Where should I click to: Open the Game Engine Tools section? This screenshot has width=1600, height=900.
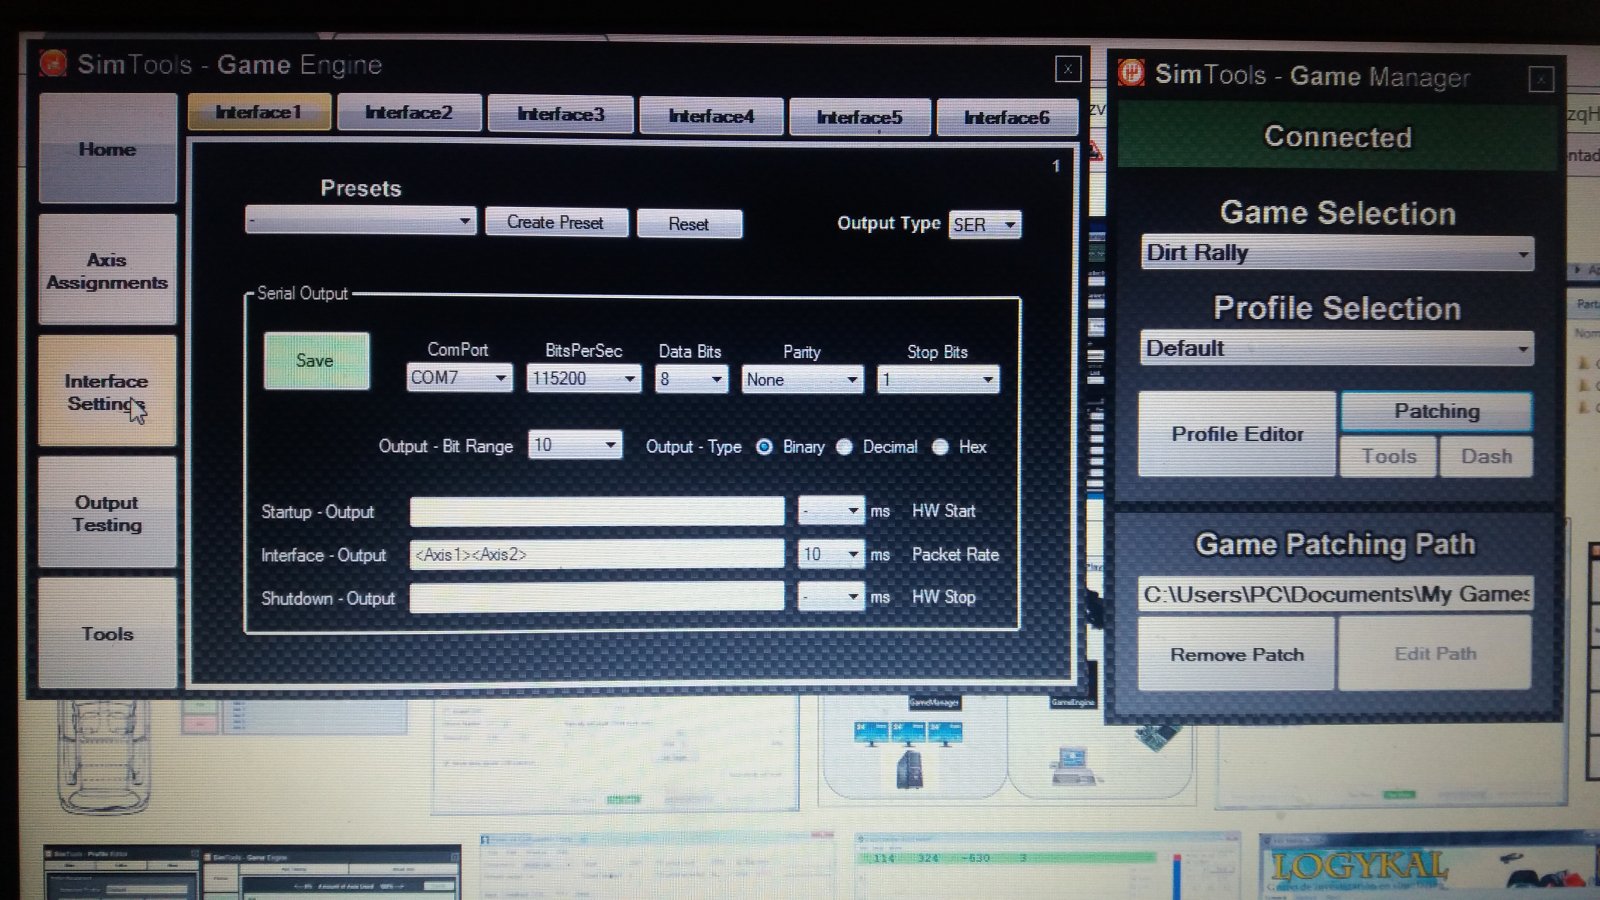(x=108, y=633)
